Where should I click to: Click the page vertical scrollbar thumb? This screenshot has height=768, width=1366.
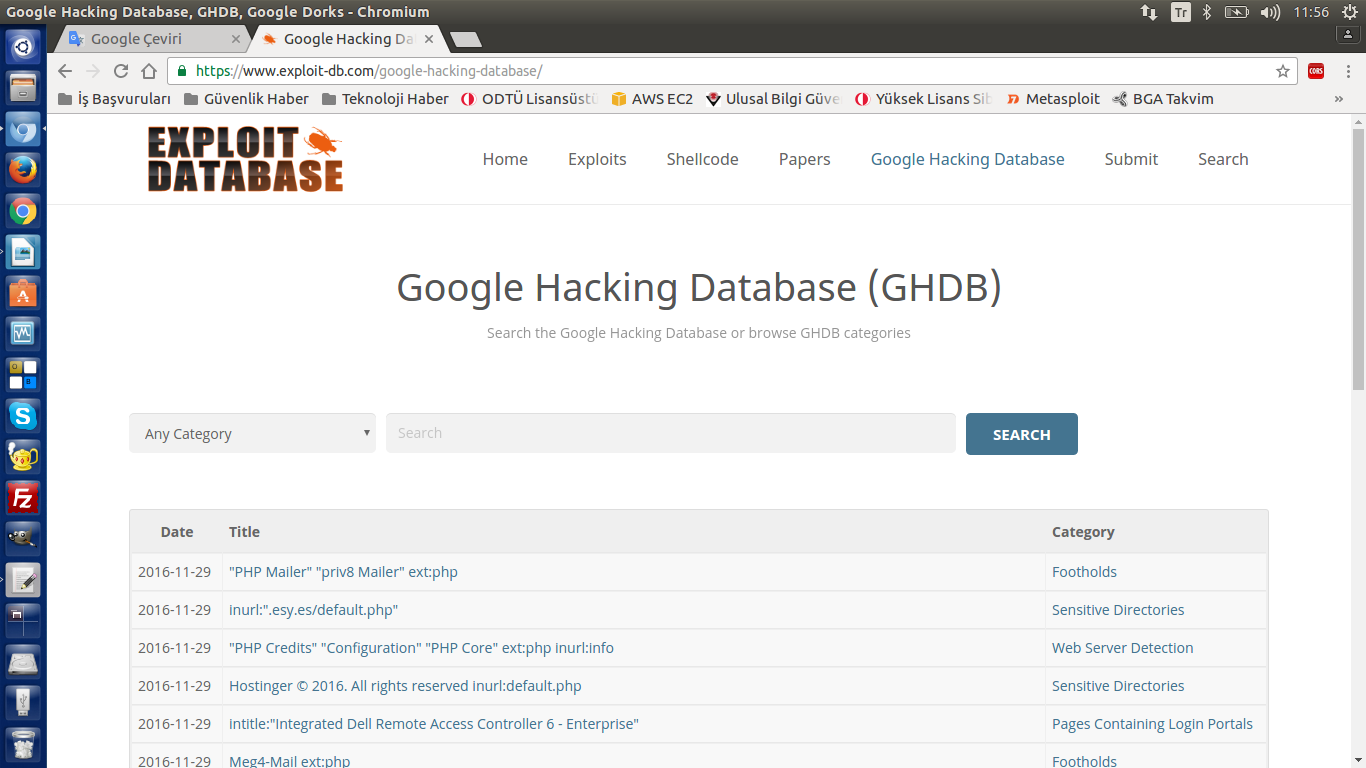(x=1358, y=258)
